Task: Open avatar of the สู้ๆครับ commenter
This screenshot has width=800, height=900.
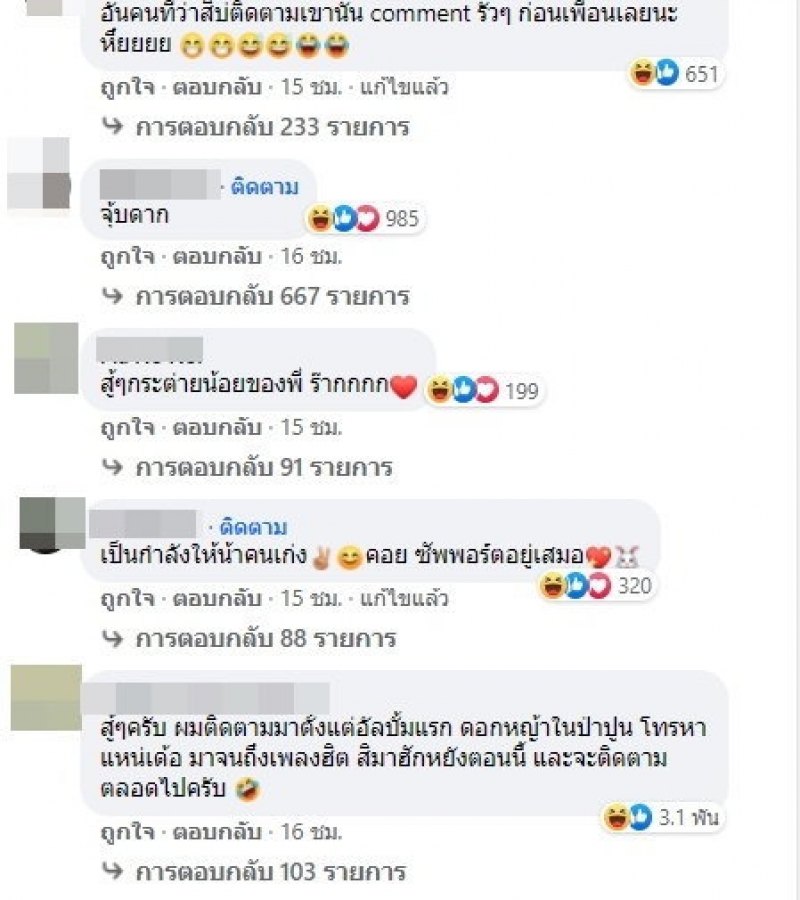Action: pyautogui.click(x=46, y=697)
